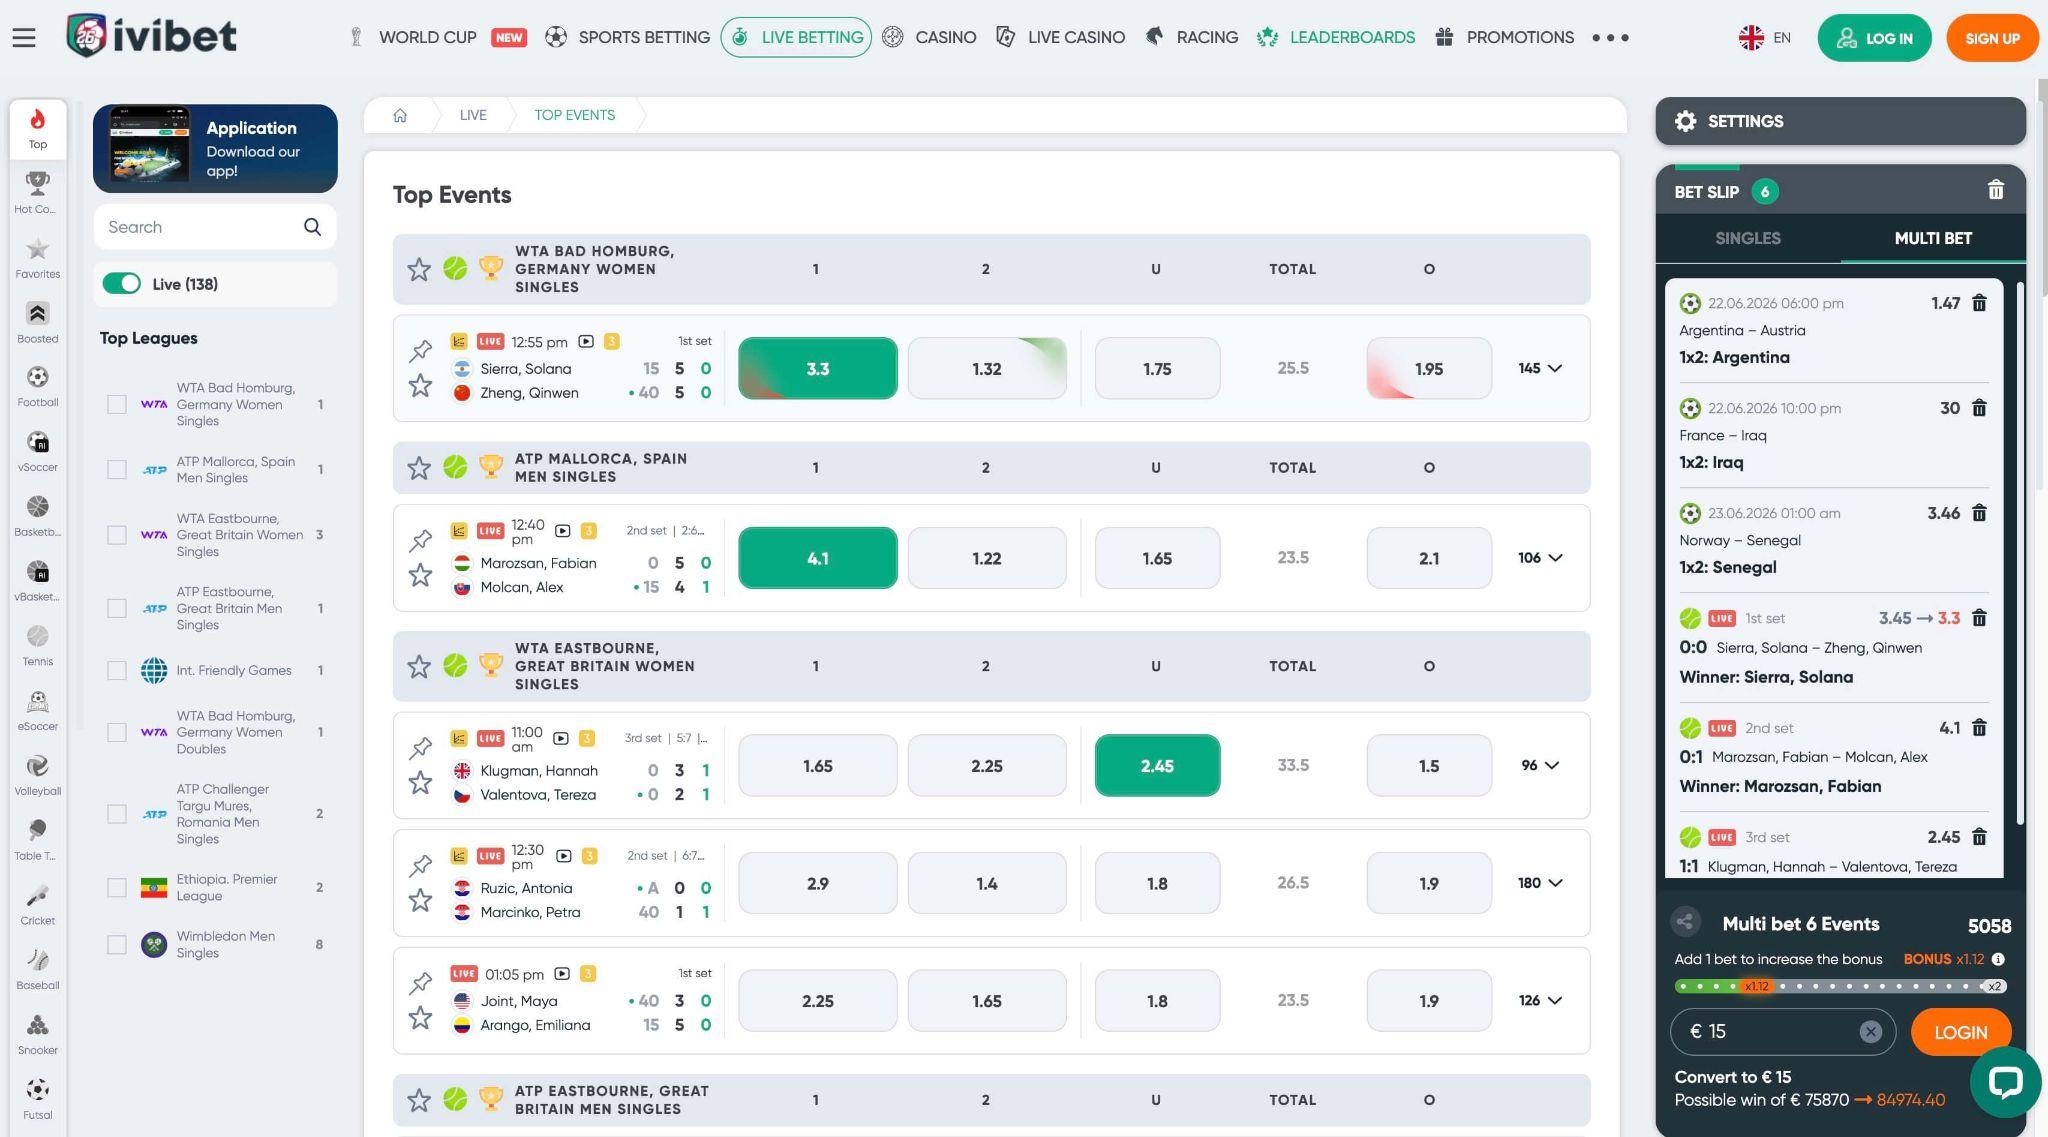Select odds 1.32 for Zheng, Qinwen
Viewport: 2048px width, 1137px height.
pyautogui.click(x=987, y=368)
